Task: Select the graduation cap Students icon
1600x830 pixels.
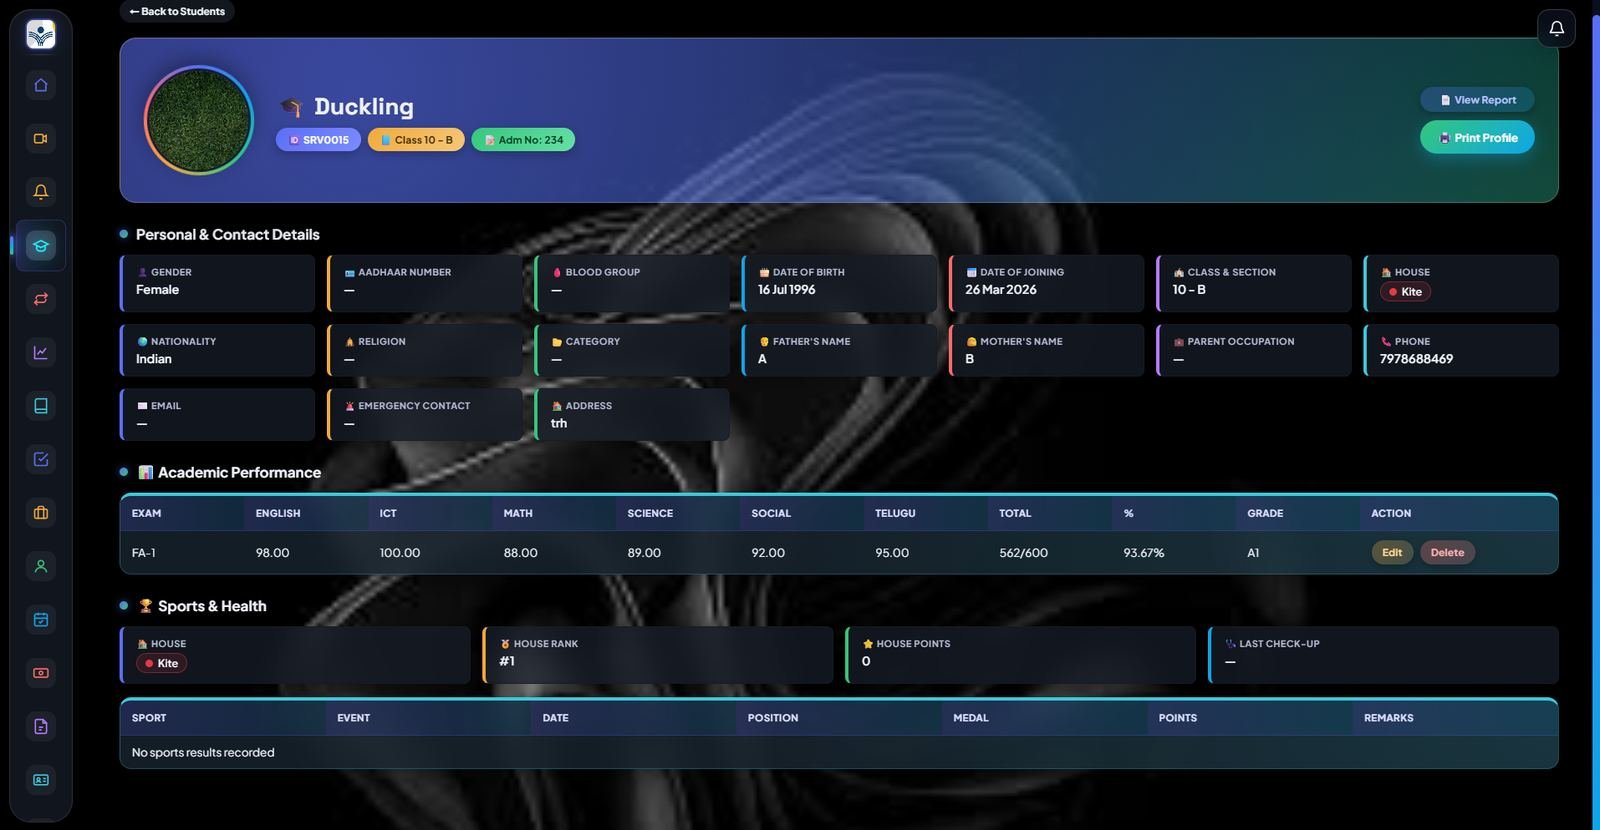Action: (x=41, y=245)
